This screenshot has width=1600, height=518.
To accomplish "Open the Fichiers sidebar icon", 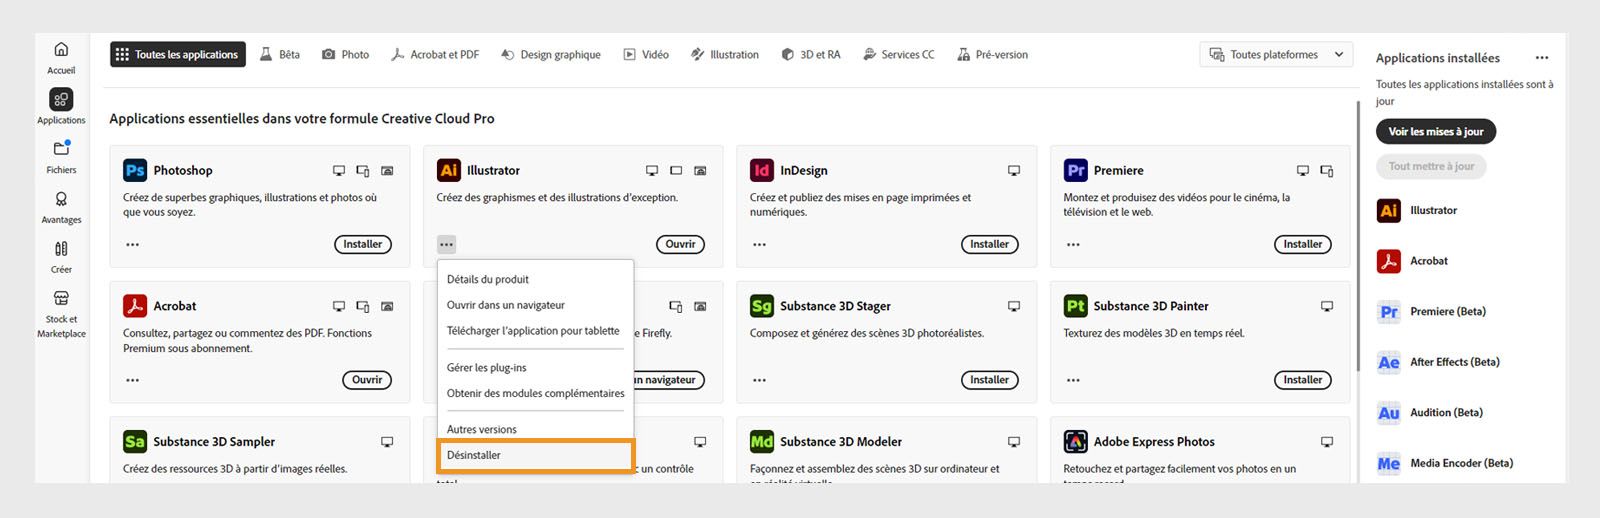I will pos(61,148).
